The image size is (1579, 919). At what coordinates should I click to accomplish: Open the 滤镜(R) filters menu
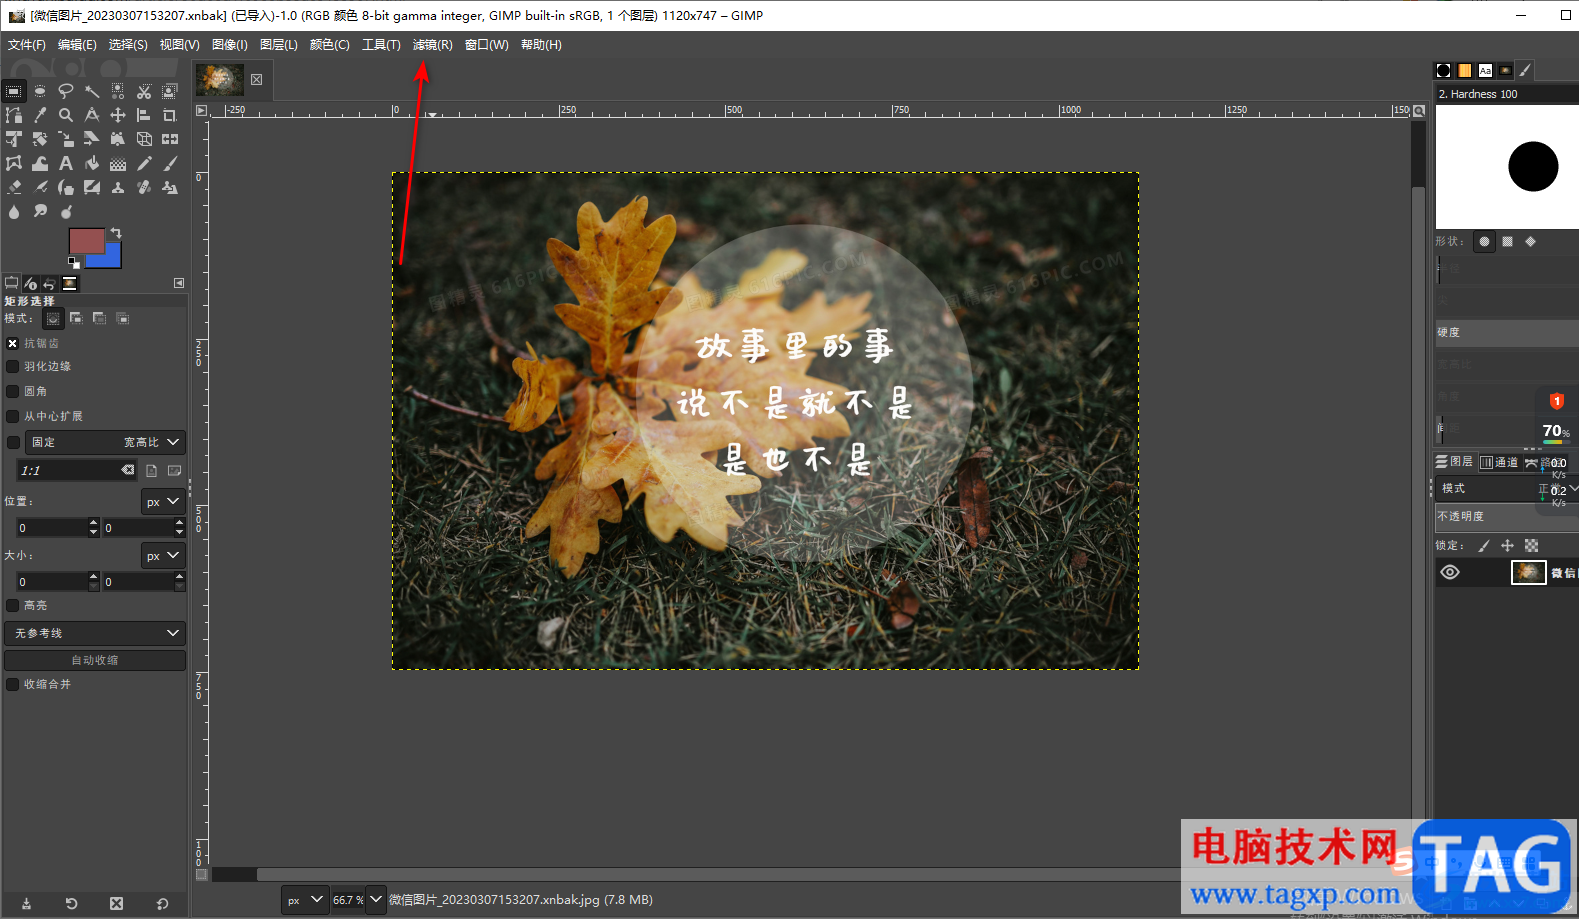click(432, 45)
